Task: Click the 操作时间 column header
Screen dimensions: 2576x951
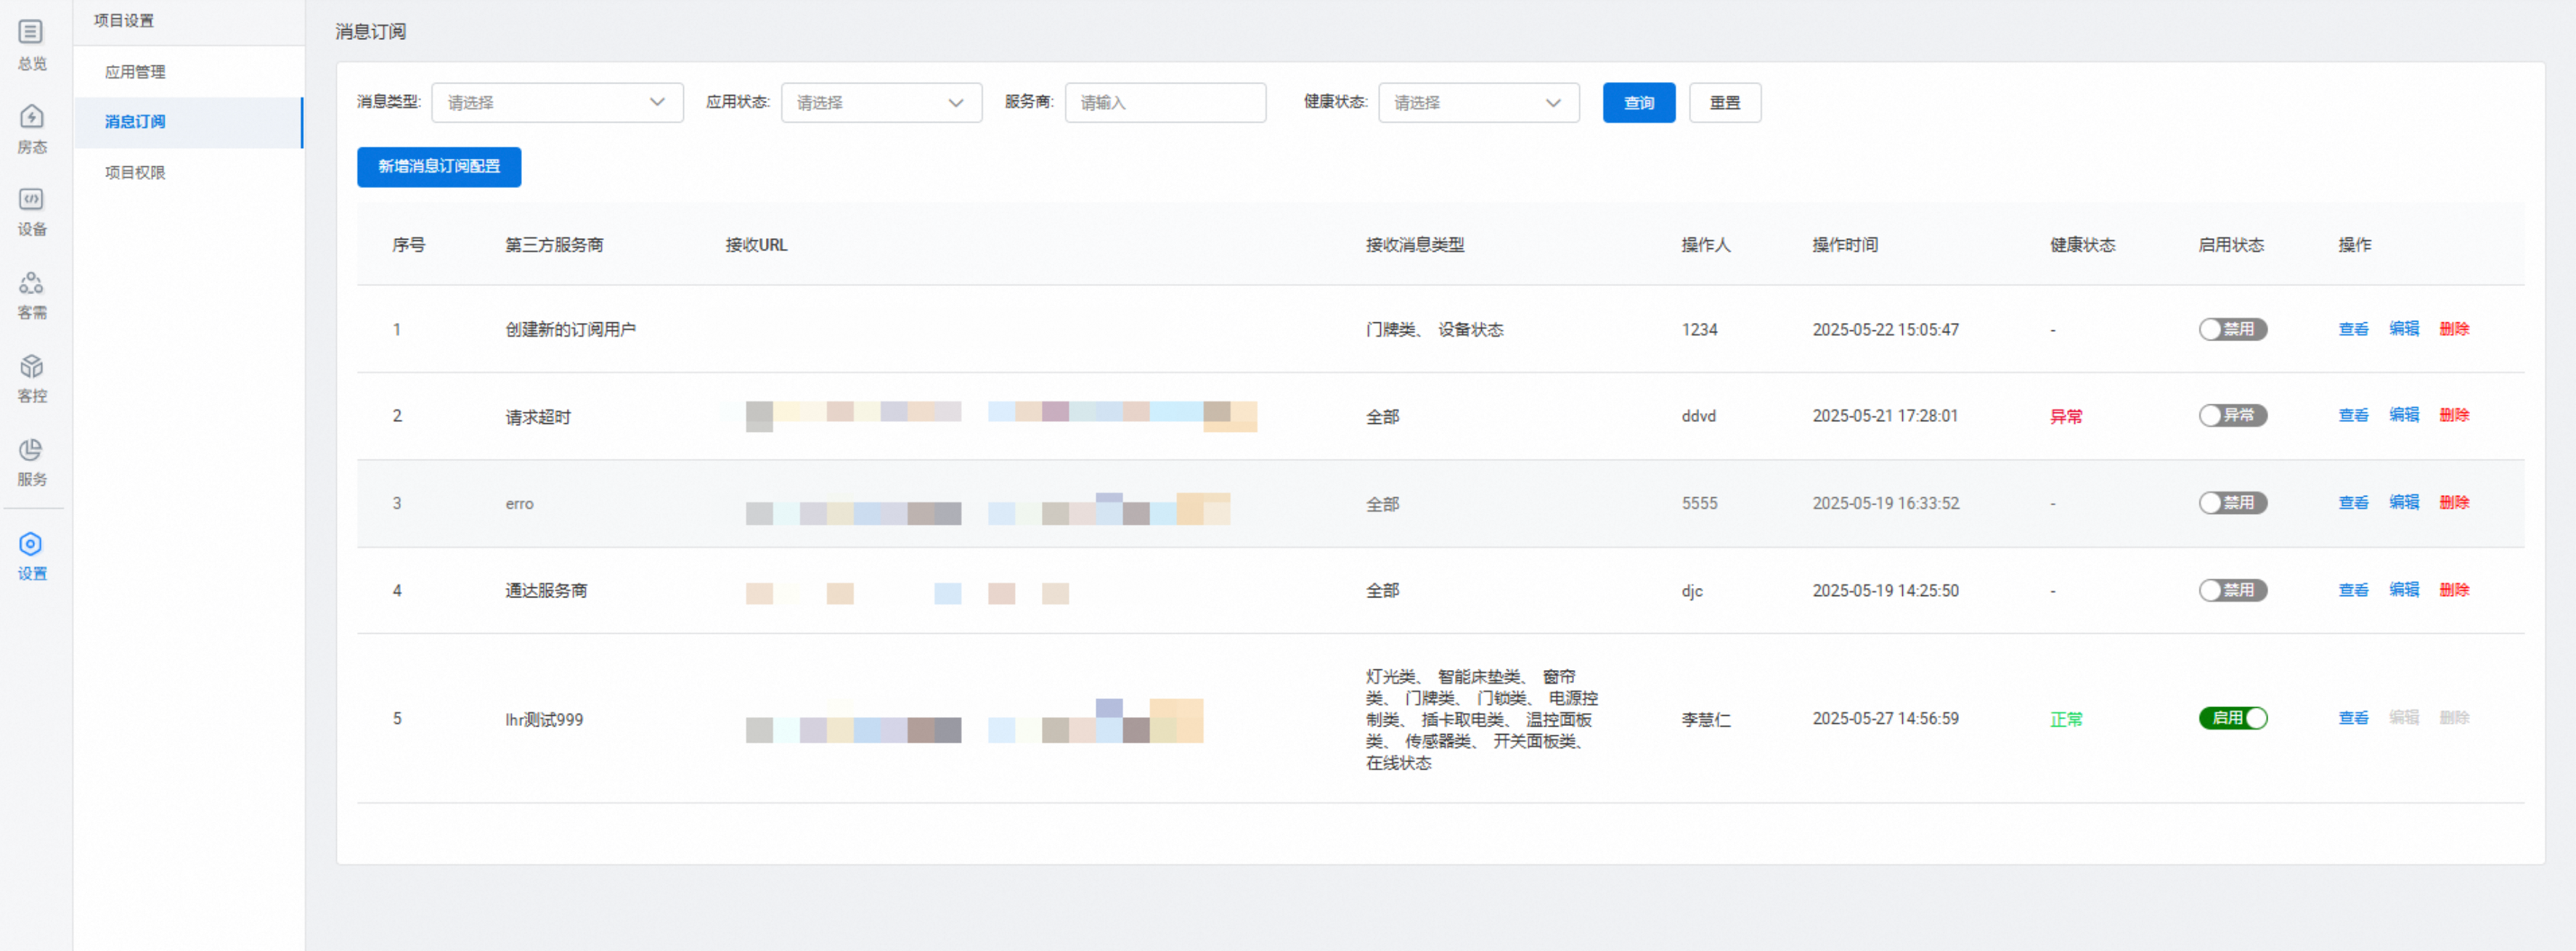Action: pos(1845,245)
